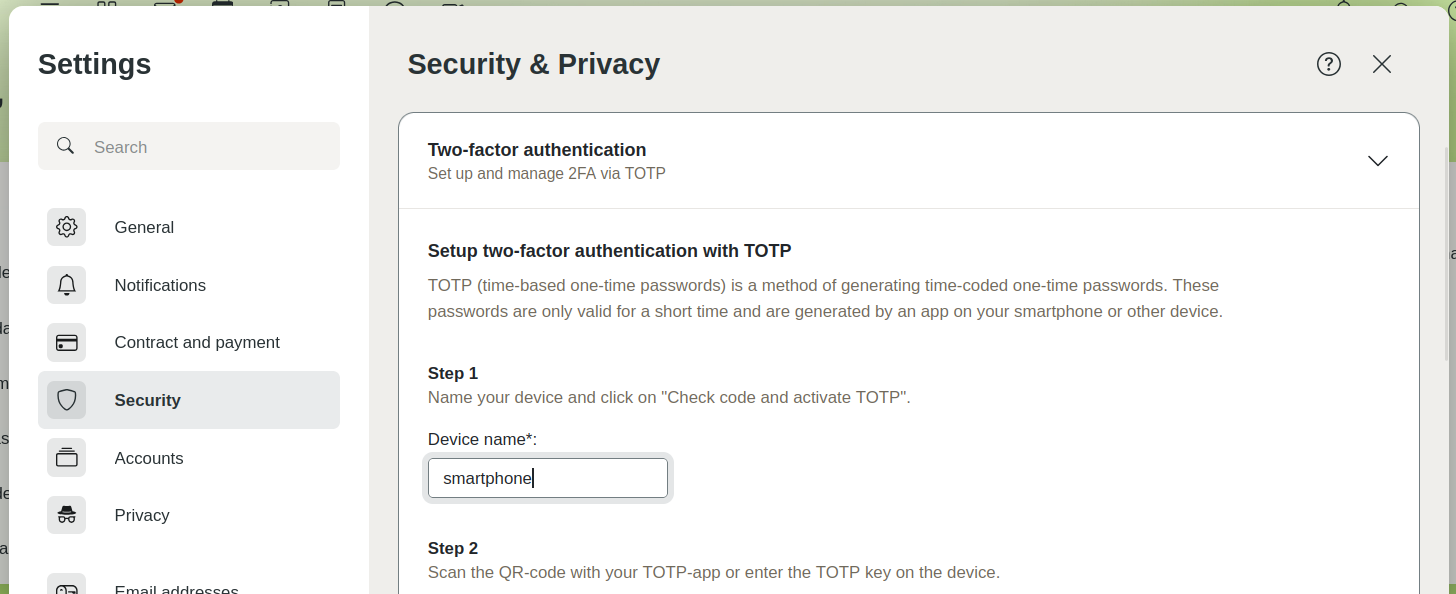1456x594 pixels.
Task: Open the Notifications label in sidebar
Action: [x=160, y=285]
